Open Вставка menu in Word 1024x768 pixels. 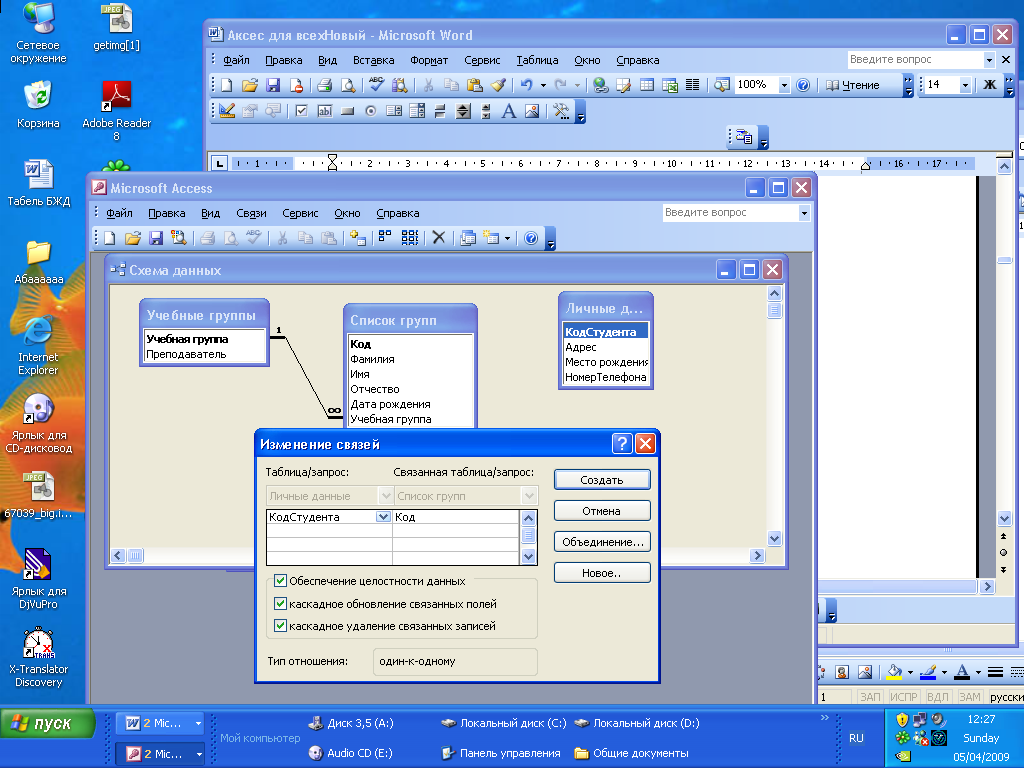click(x=374, y=60)
